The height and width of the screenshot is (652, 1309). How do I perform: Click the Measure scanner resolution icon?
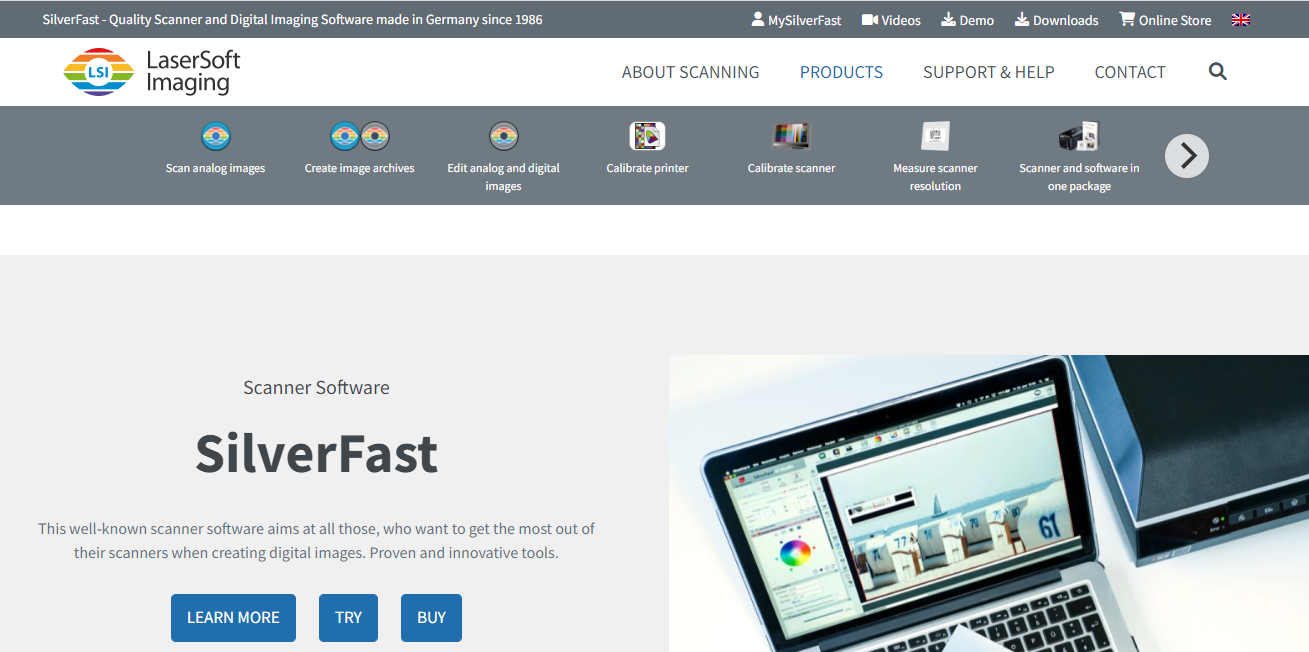pyautogui.click(x=935, y=135)
